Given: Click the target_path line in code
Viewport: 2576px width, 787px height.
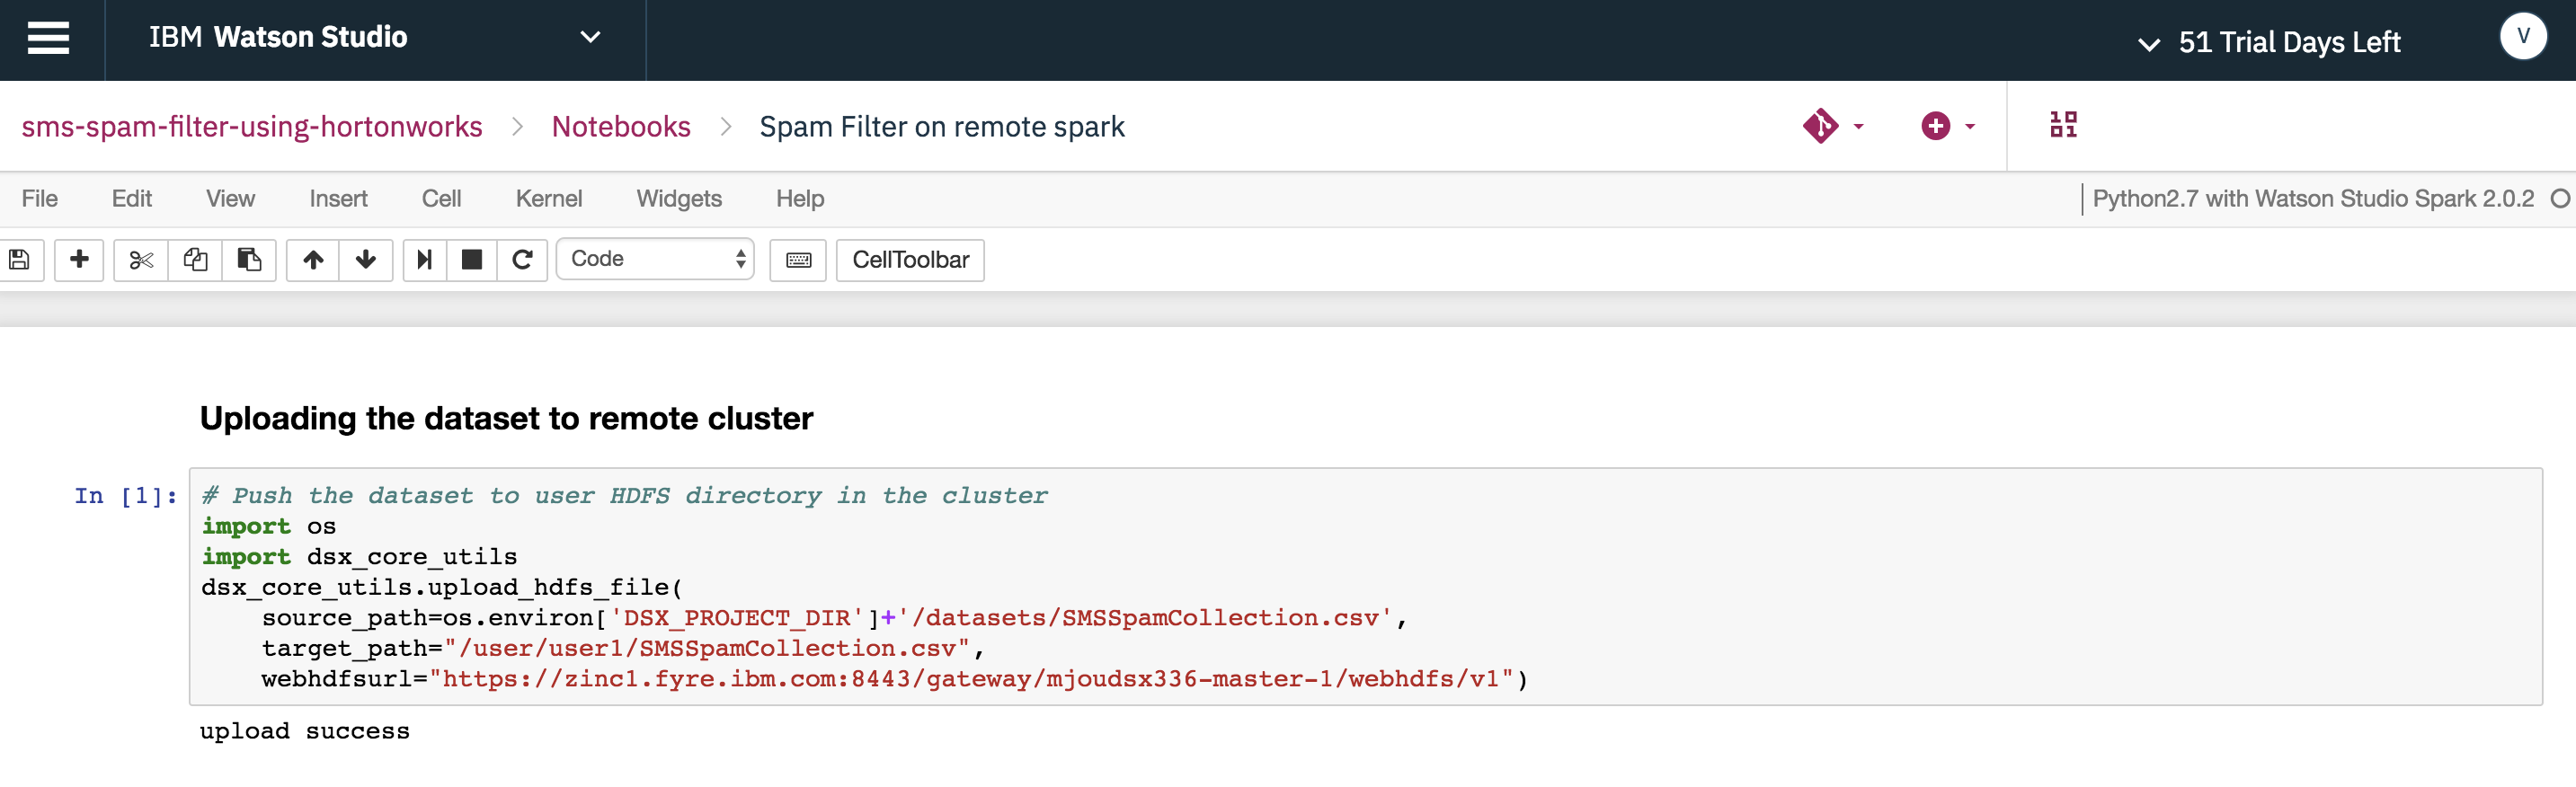Looking at the screenshot, I should click(x=623, y=649).
